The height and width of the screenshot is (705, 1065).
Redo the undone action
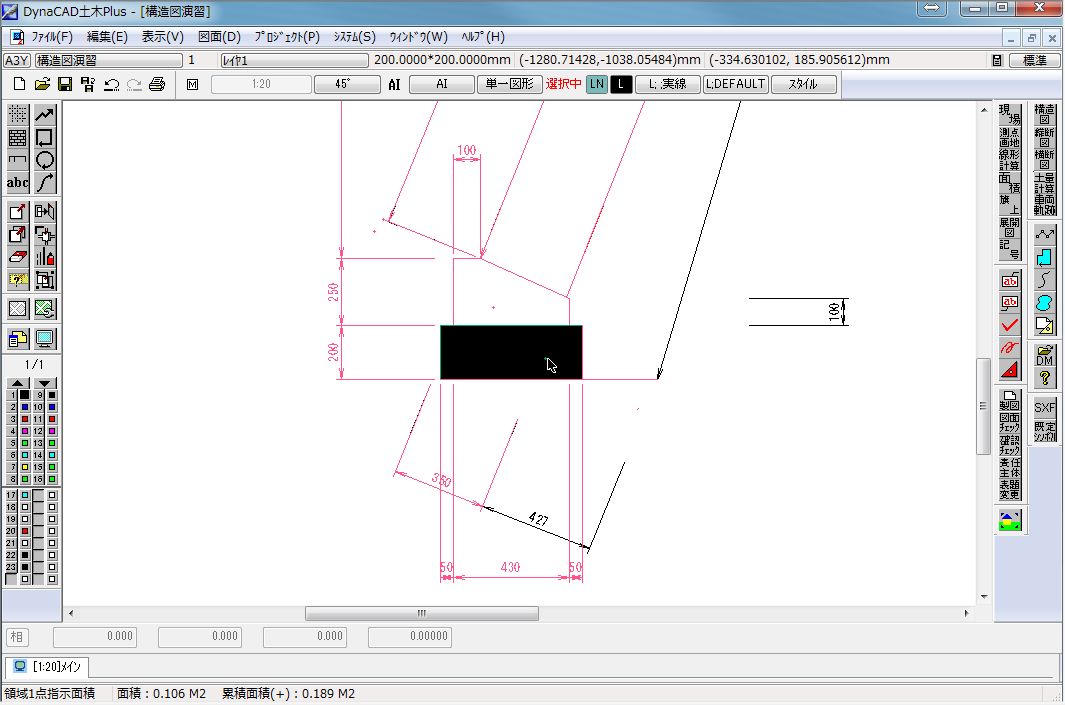[134, 84]
